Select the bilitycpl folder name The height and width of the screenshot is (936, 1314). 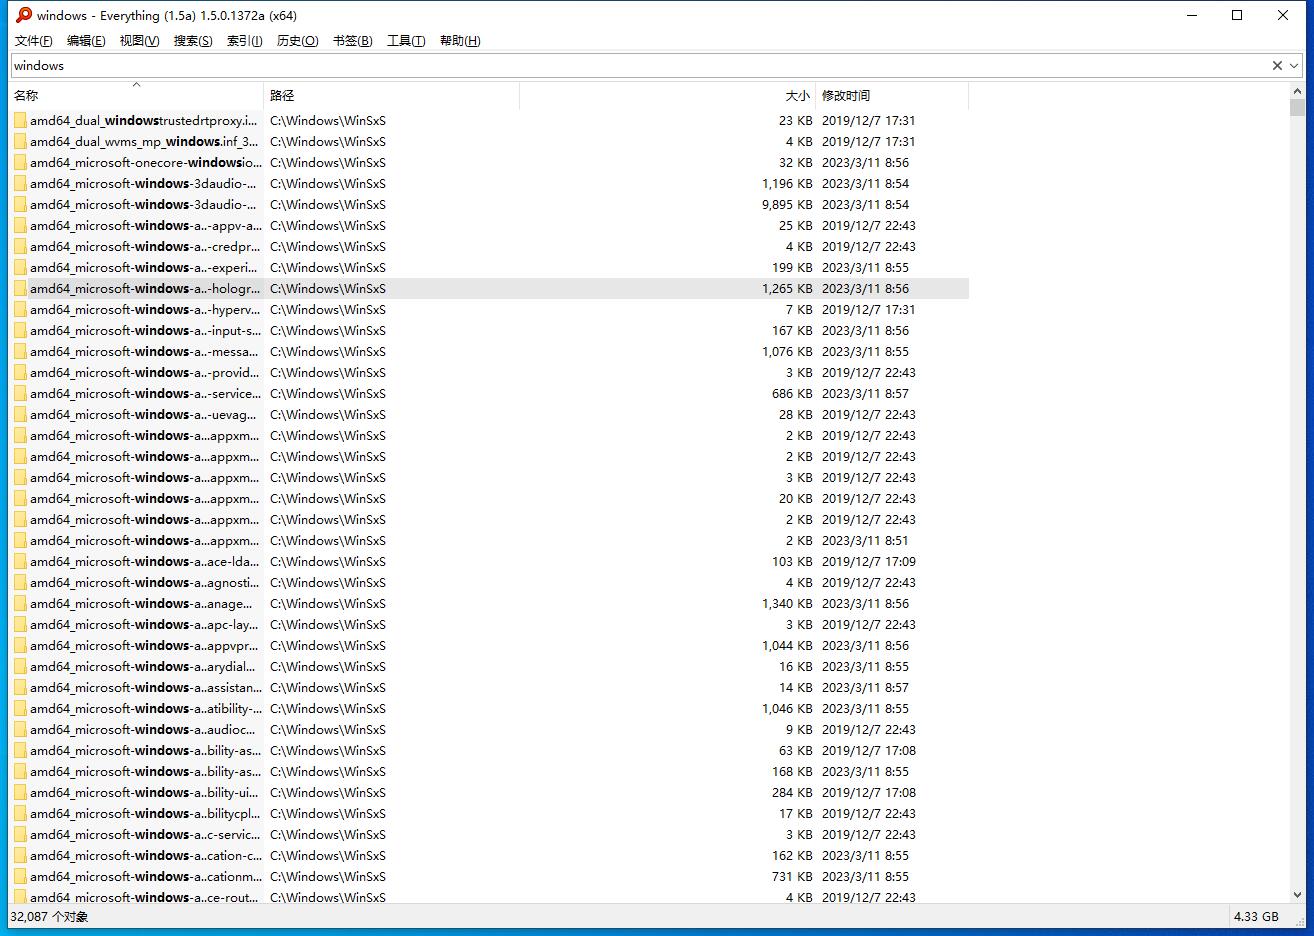click(146, 813)
